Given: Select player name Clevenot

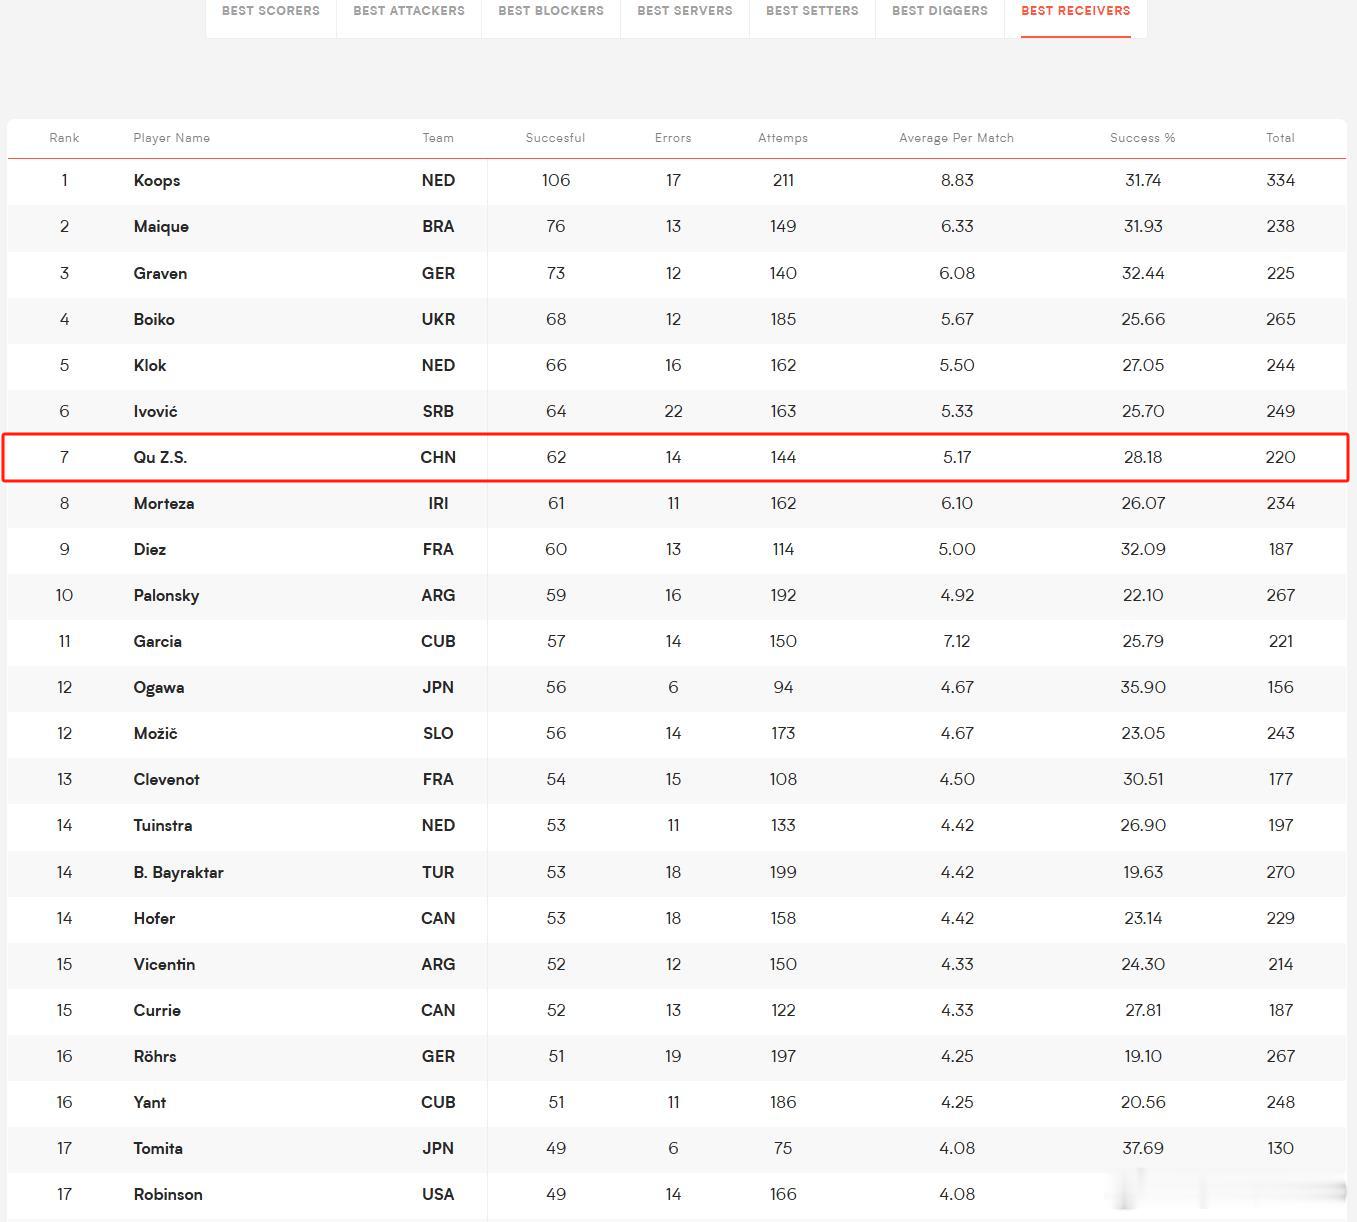Looking at the screenshot, I should click(x=166, y=779).
